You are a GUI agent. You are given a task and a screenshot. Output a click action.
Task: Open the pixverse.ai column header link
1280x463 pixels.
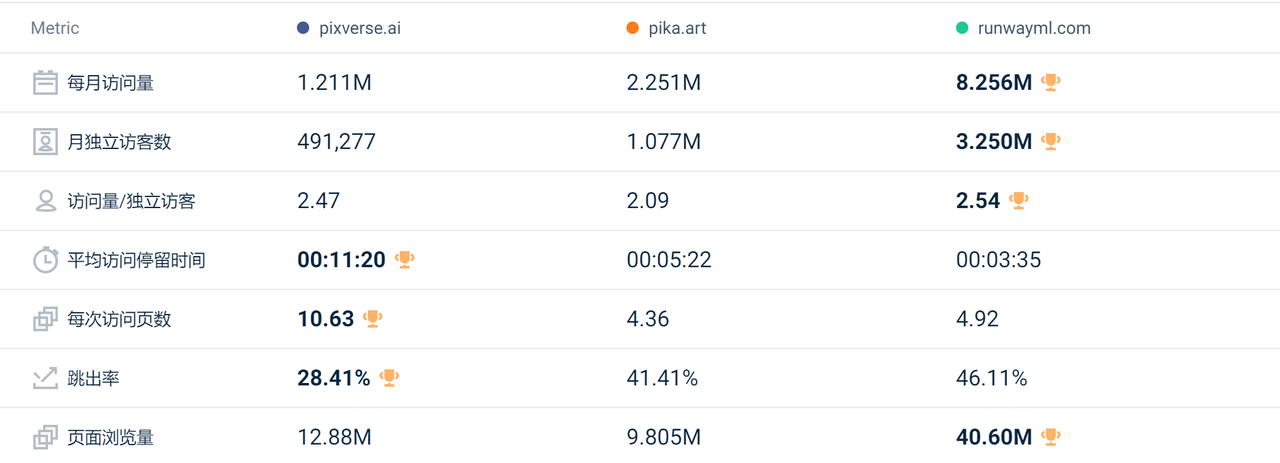coord(358,28)
